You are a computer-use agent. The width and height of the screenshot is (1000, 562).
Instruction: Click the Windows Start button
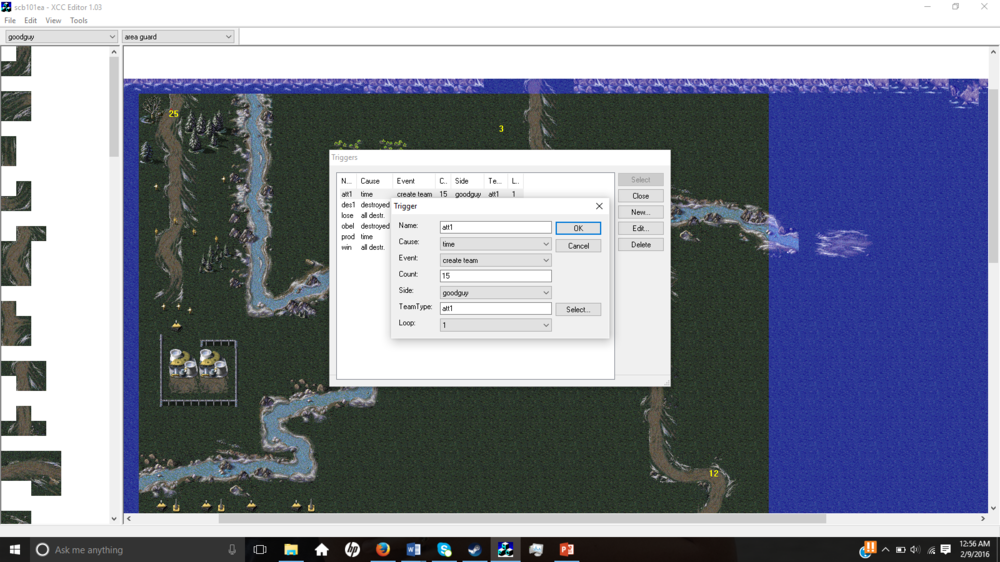(x=14, y=550)
